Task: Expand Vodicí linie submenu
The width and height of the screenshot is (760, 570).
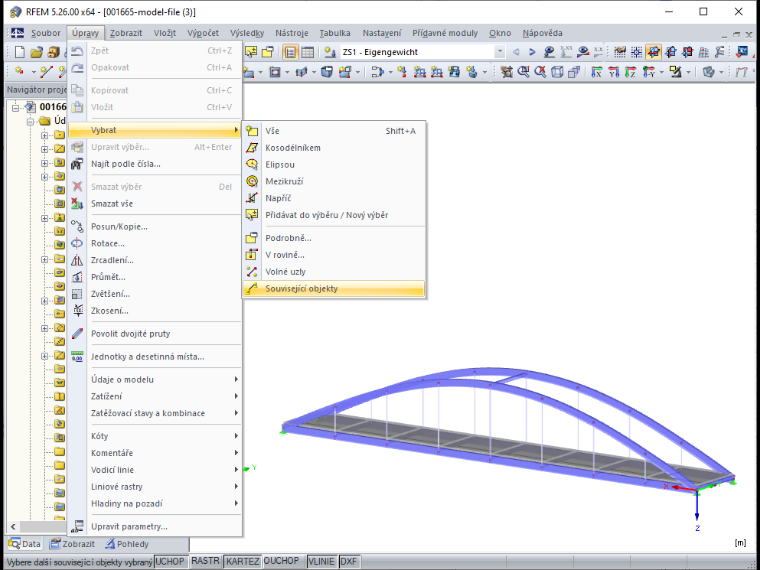Action: click(155, 470)
